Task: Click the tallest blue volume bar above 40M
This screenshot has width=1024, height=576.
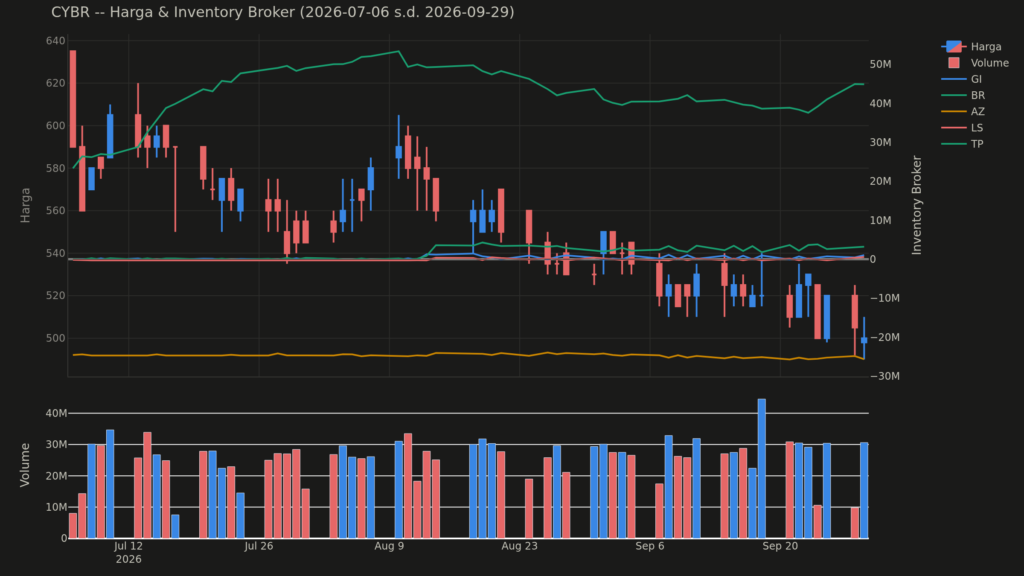Action: click(x=761, y=468)
